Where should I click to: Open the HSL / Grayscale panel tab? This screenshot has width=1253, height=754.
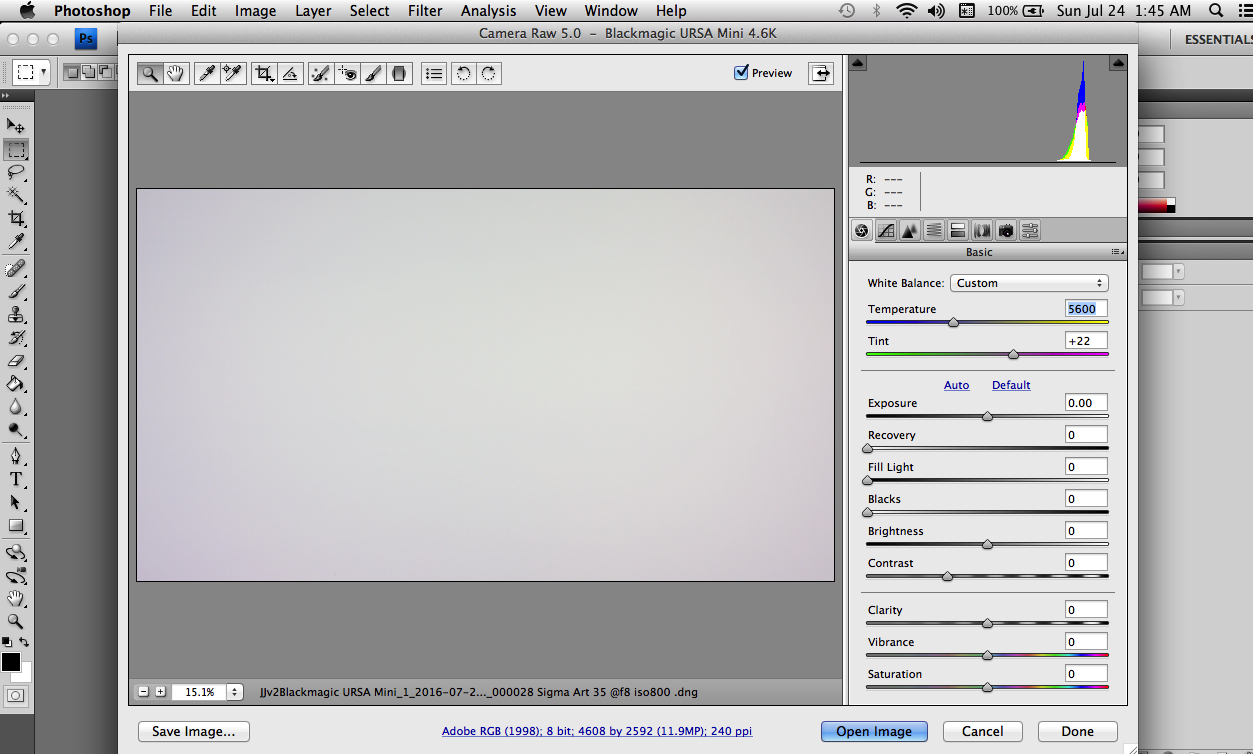933,231
